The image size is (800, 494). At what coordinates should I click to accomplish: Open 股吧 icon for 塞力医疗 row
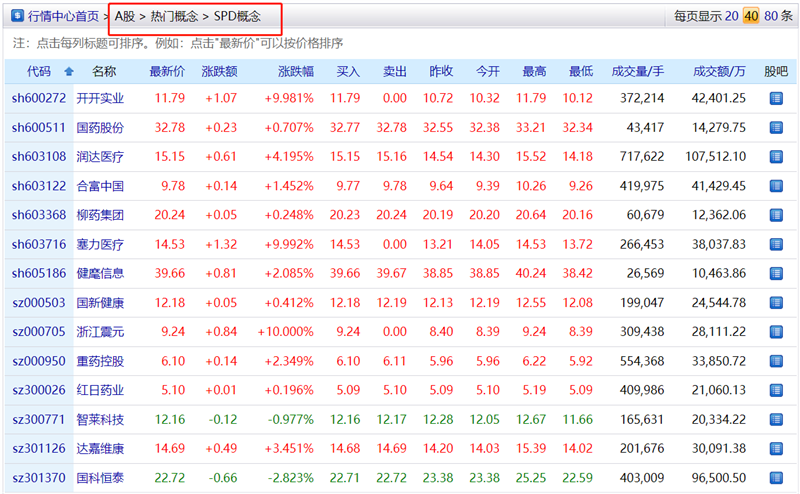pyautogui.click(x=776, y=244)
